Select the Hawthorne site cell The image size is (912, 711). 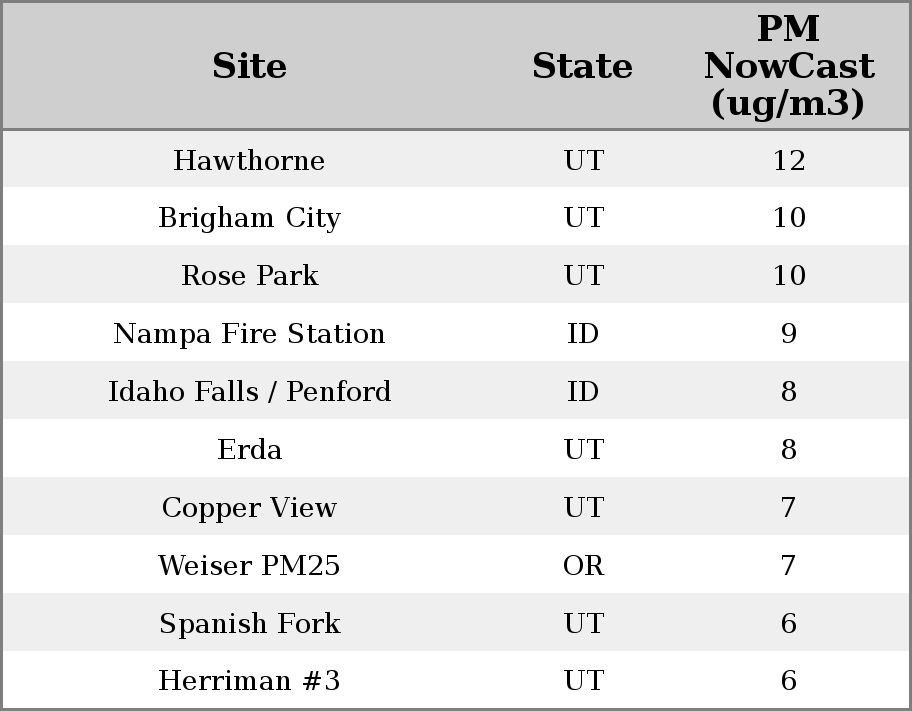tap(249, 161)
